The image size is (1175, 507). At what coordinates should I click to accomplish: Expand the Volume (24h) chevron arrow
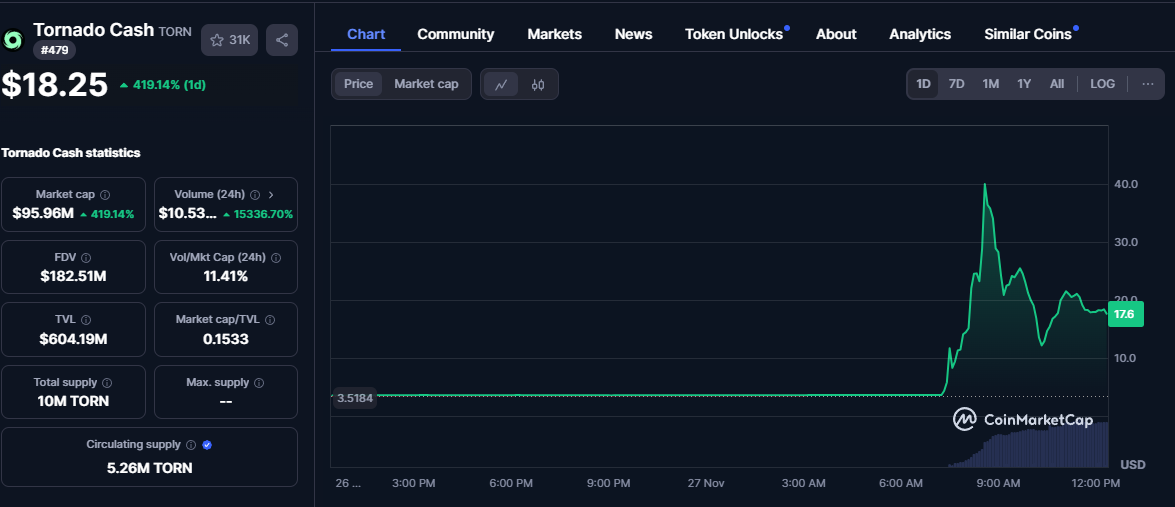click(271, 195)
